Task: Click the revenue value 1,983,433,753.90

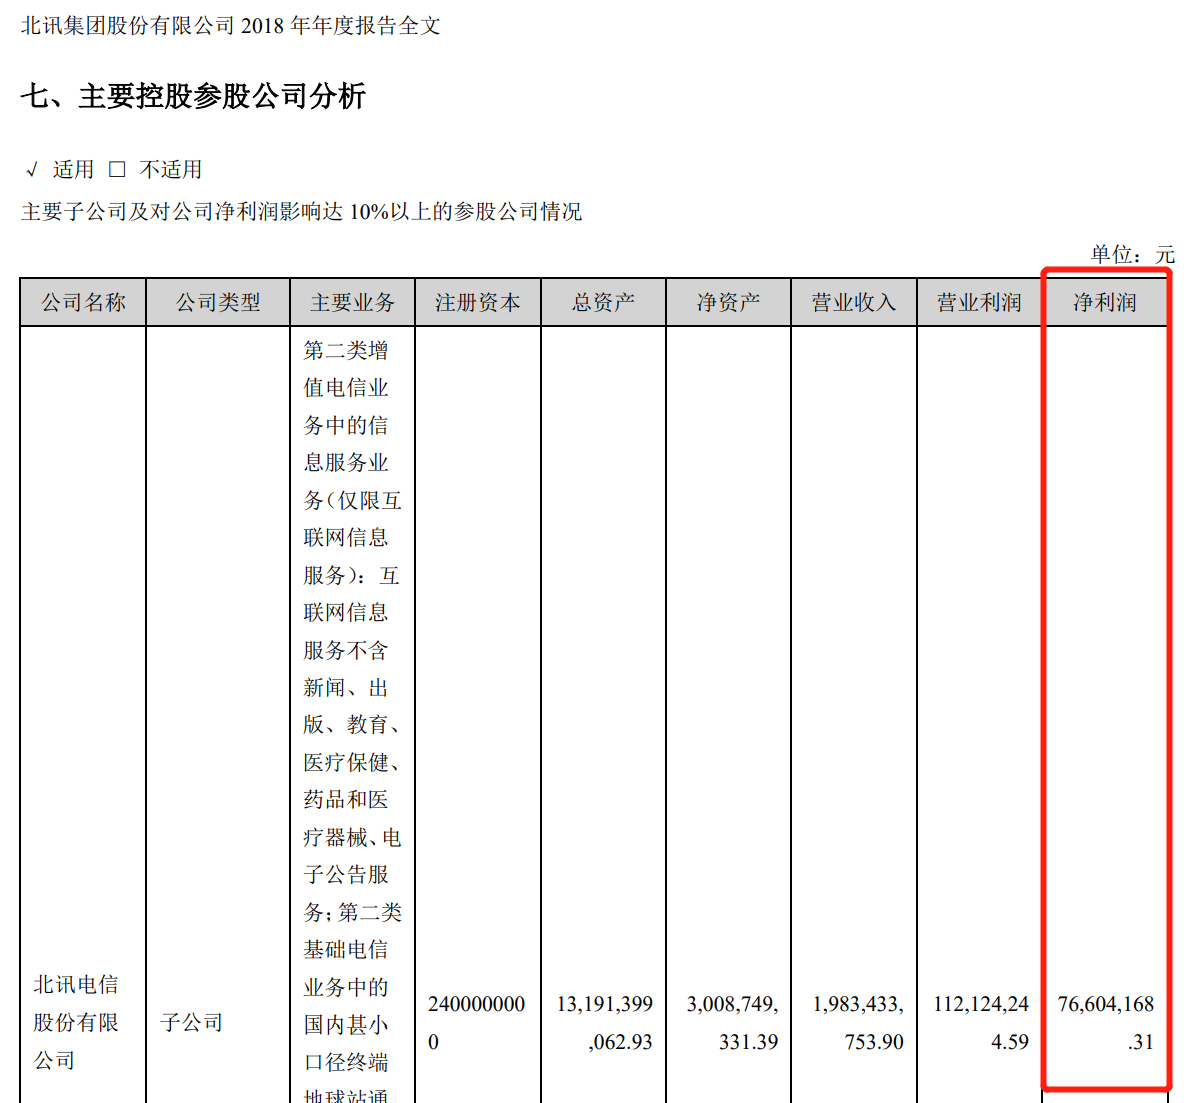Action: (858, 1023)
